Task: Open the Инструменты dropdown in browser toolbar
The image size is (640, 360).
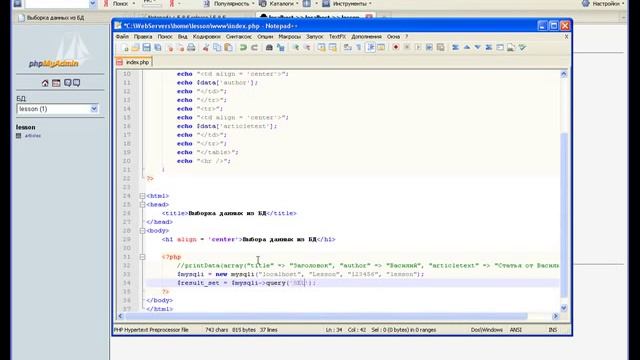Action: pyautogui.click(x=348, y=4)
